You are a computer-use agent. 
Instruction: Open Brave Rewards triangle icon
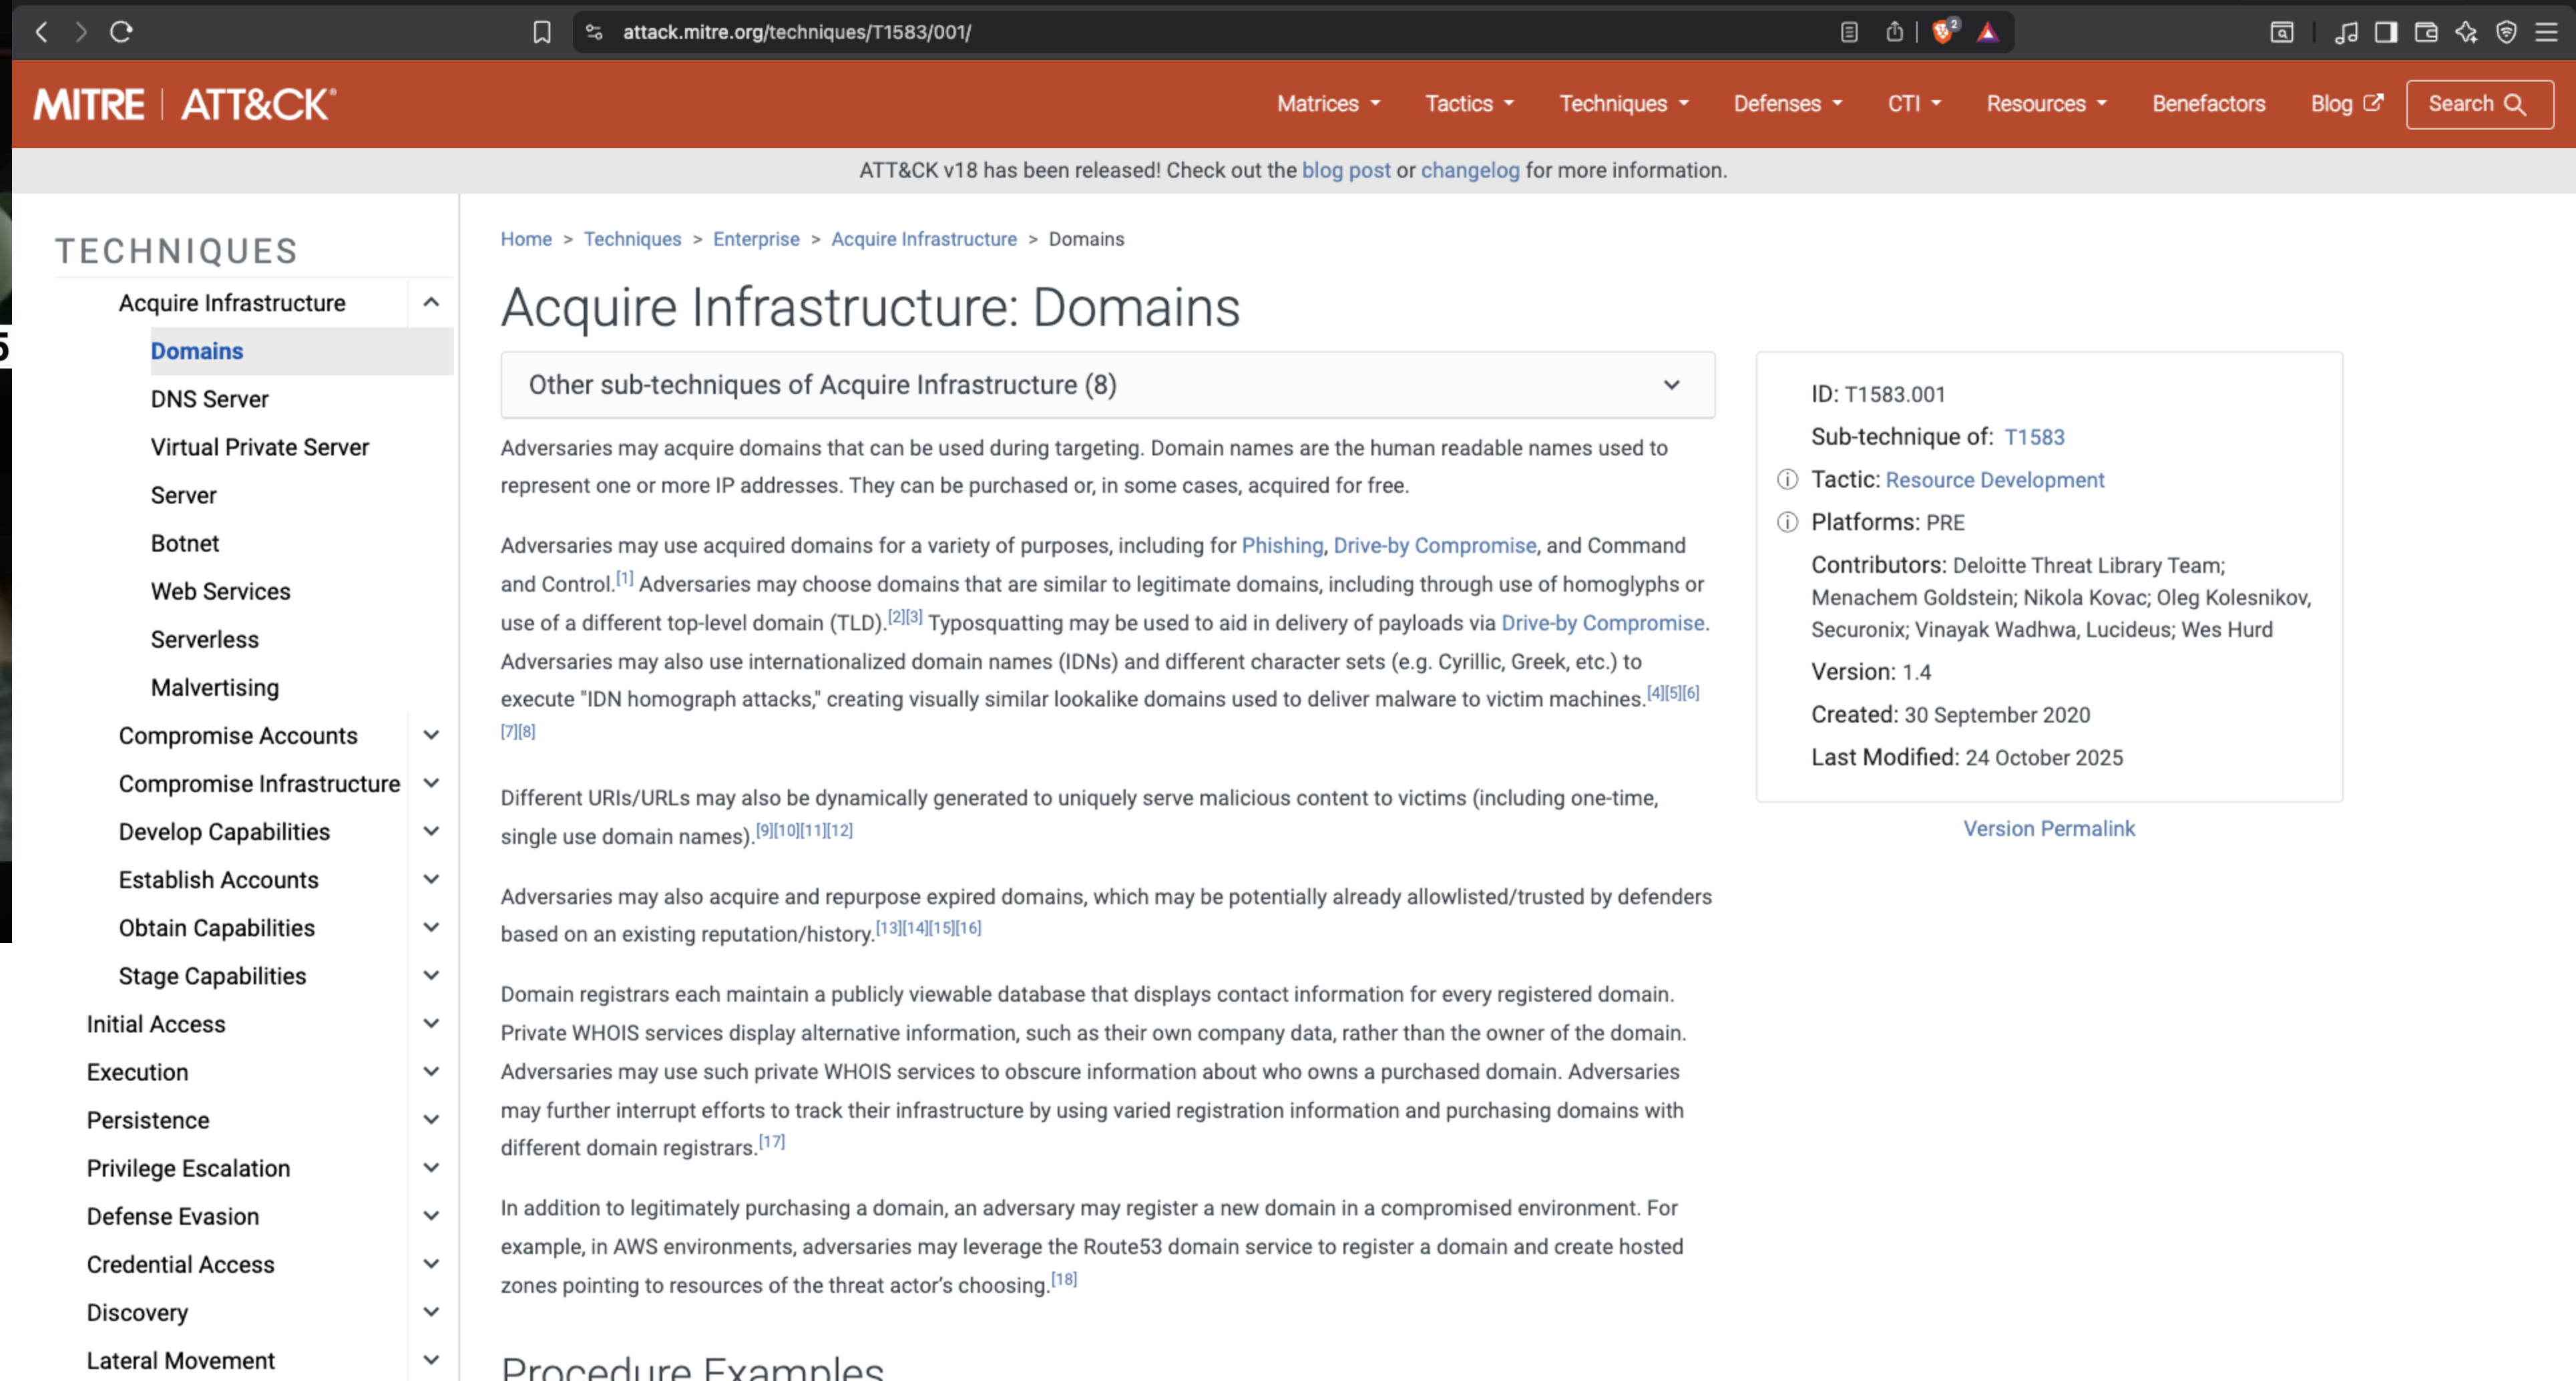click(x=1987, y=32)
